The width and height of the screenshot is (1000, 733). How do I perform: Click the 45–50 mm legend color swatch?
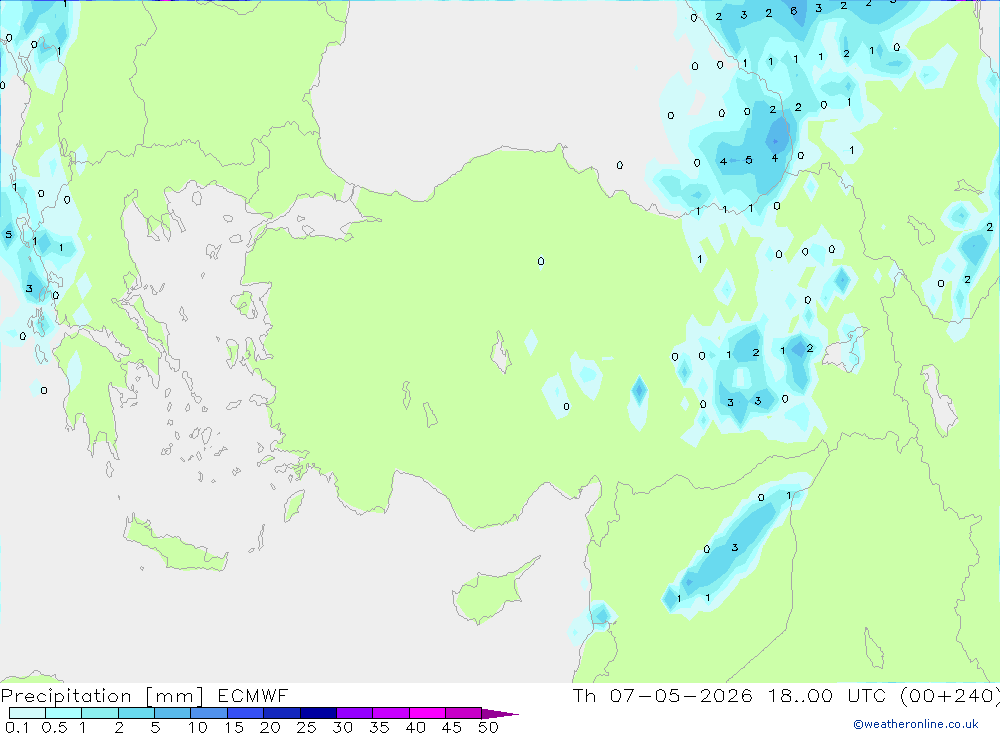point(463,713)
